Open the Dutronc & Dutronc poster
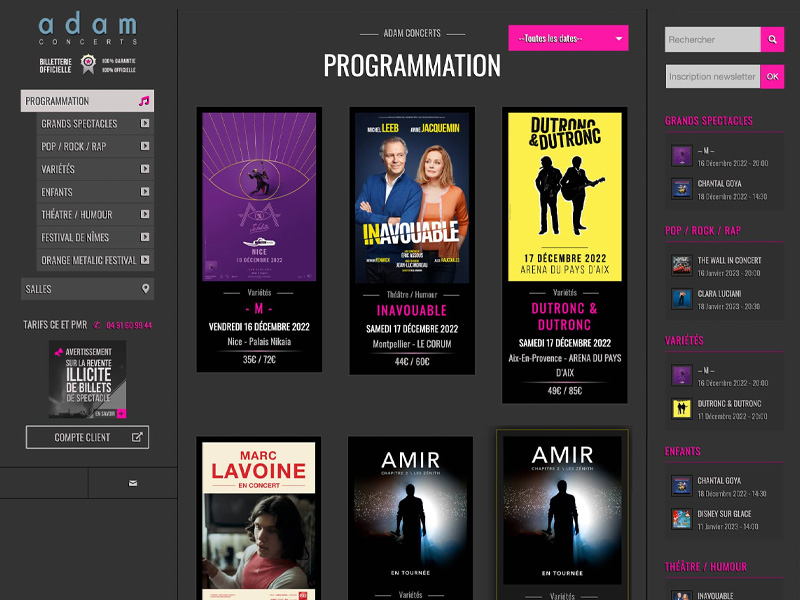Viewport: 800px width, 600px height. (x=564, y=195)
